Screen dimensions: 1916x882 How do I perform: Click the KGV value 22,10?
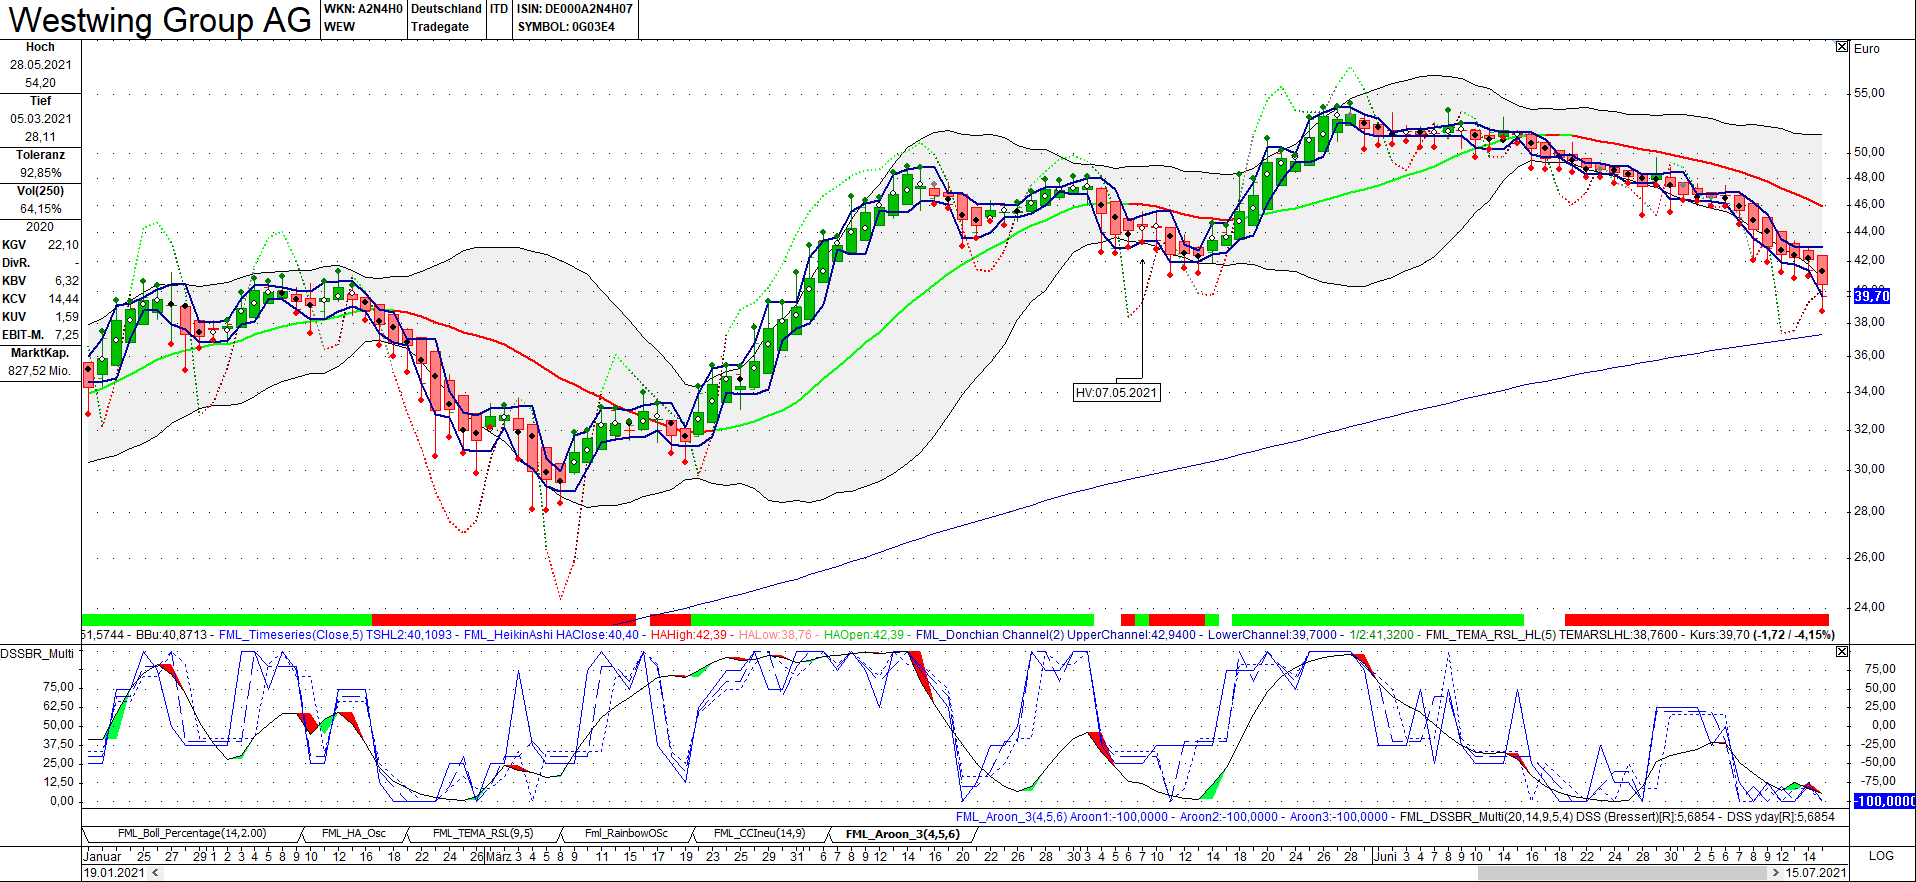(x=63, y=245)
